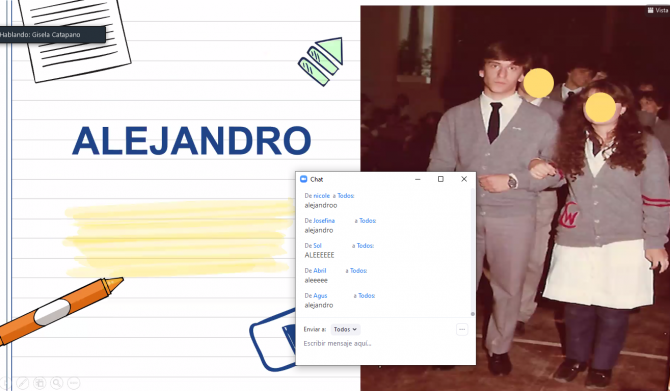Select sender name Sol in chat
Viewport: 670px width, 391px height.
click(317, 246)
